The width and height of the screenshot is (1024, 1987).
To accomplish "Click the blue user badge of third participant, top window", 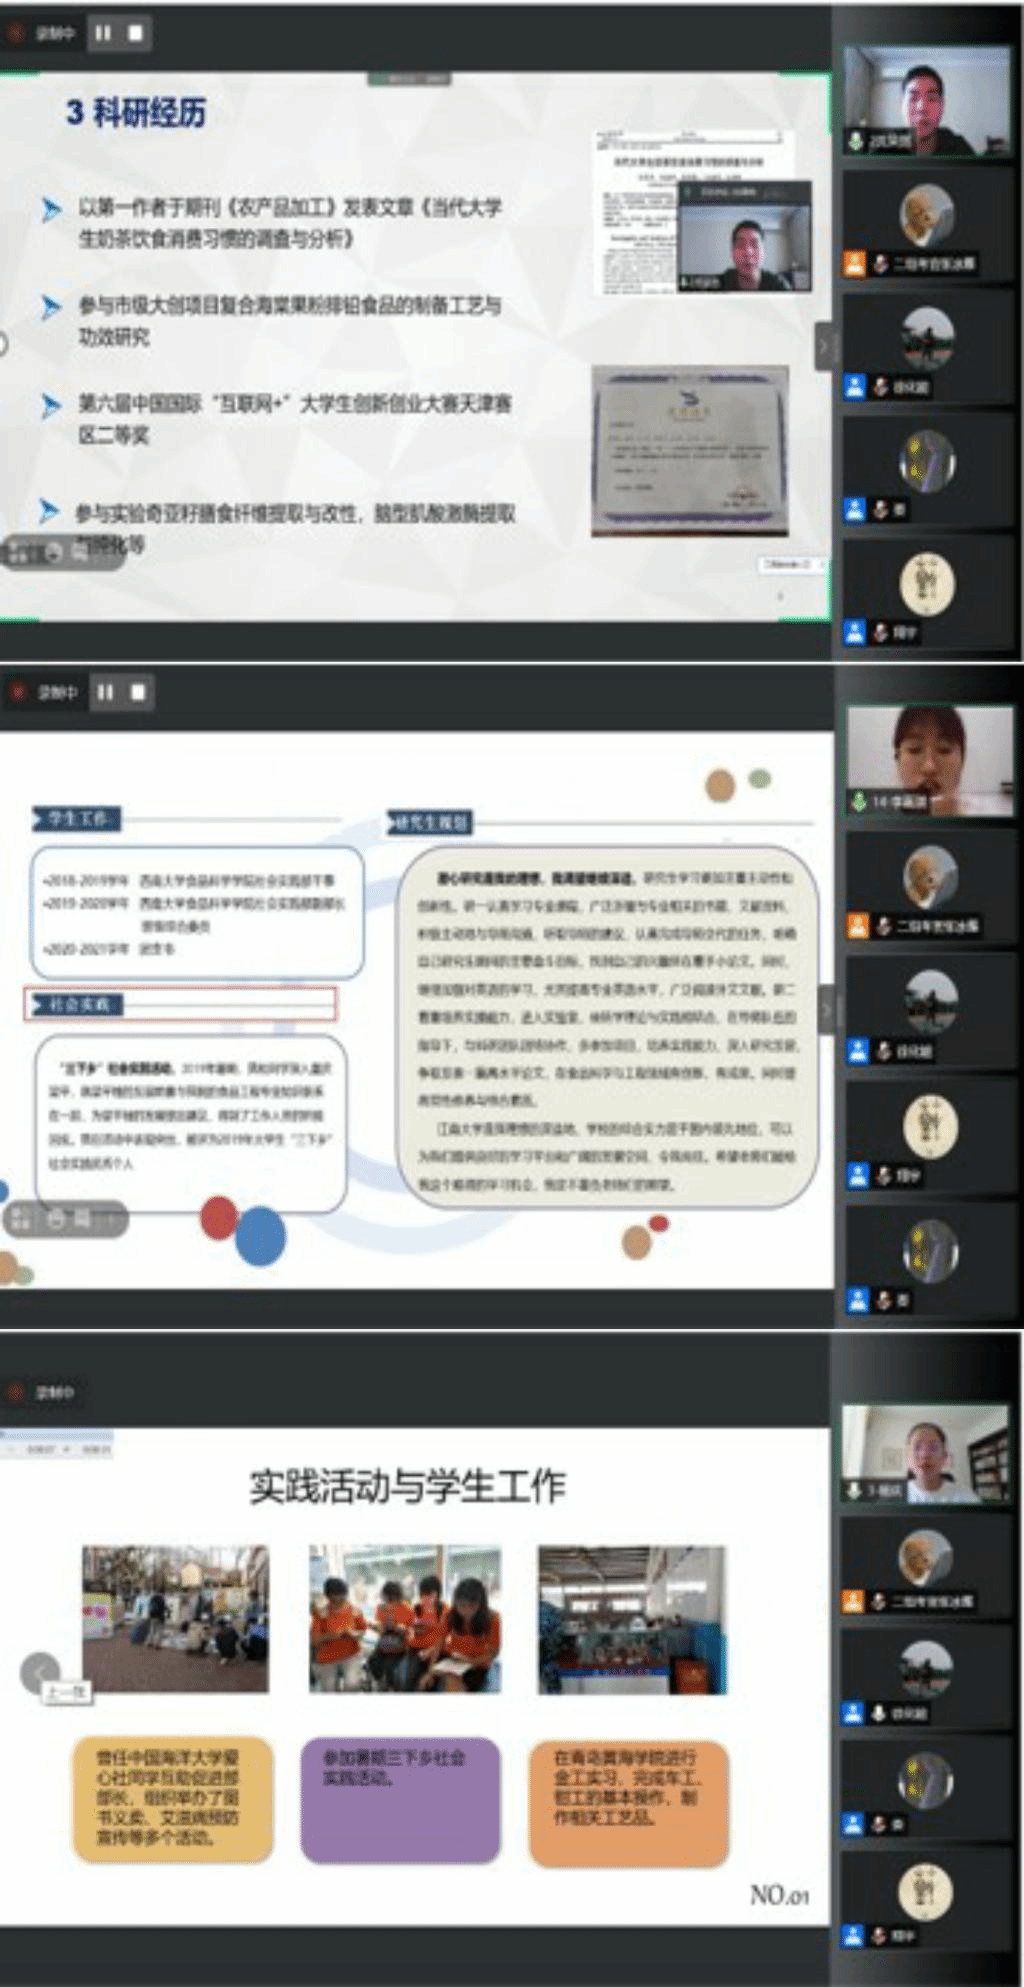I will 854,387.
